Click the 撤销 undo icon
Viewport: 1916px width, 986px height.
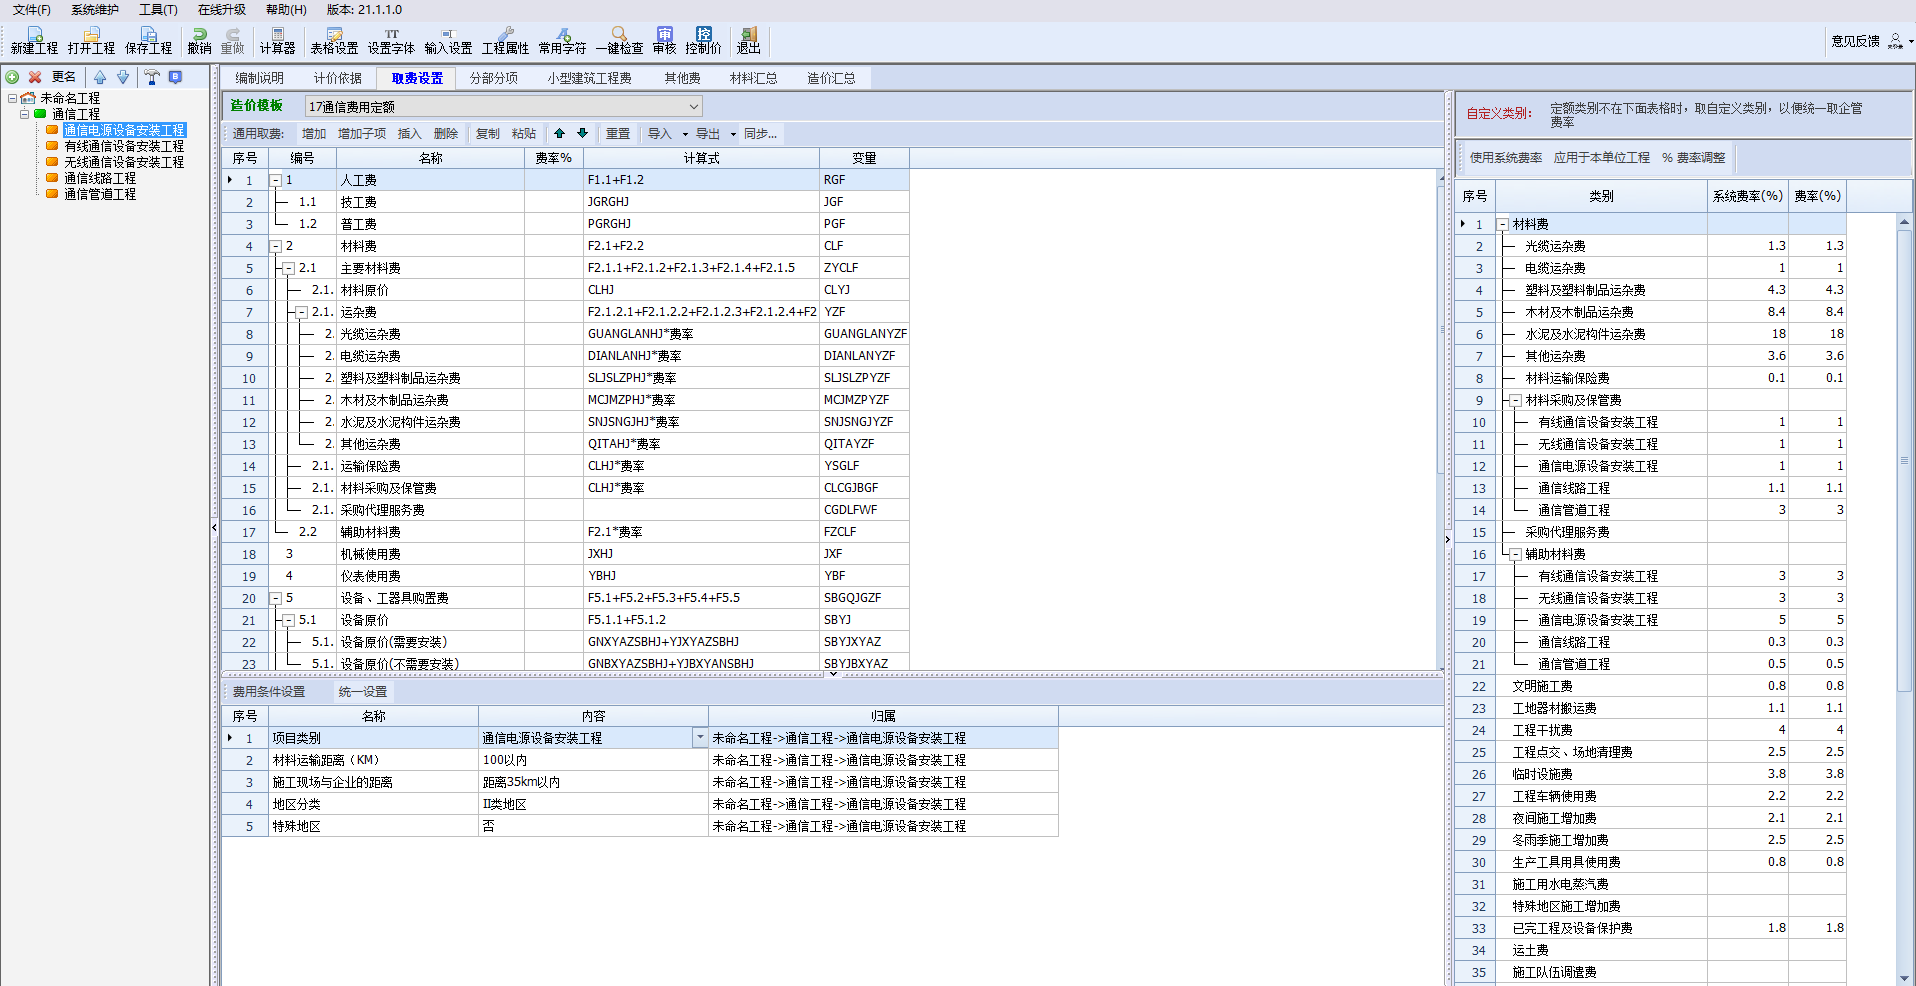[199, 41]
